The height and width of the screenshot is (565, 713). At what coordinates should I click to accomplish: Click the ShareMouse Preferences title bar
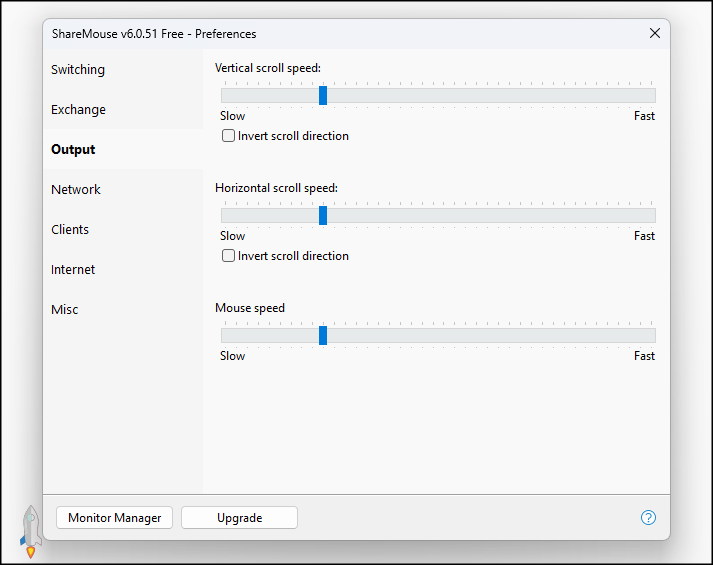[x=300, y=33]
